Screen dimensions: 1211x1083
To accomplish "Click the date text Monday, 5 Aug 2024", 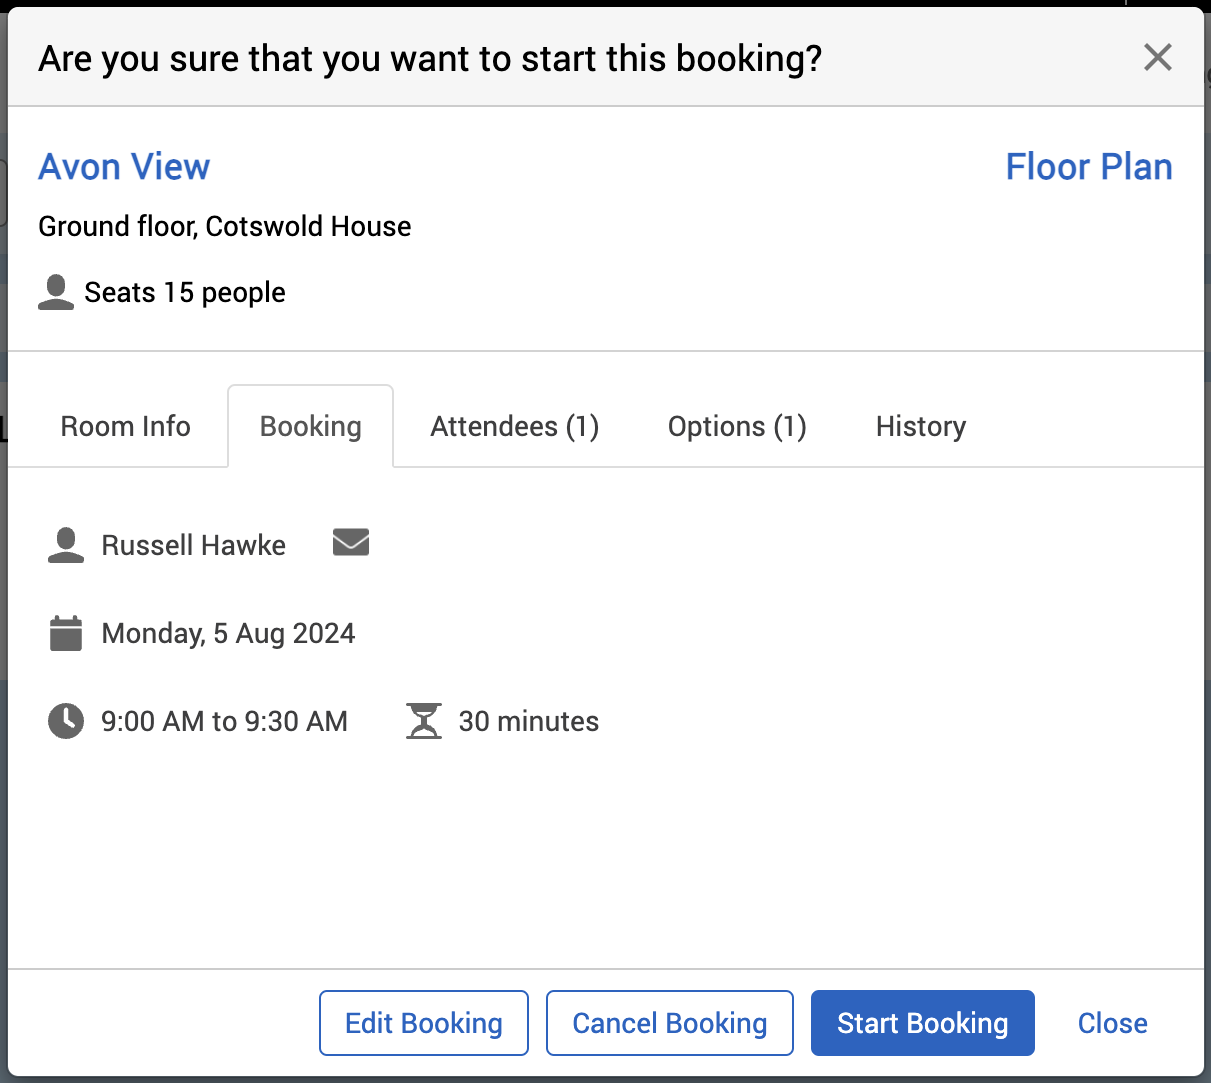I will tap(228, 633).
